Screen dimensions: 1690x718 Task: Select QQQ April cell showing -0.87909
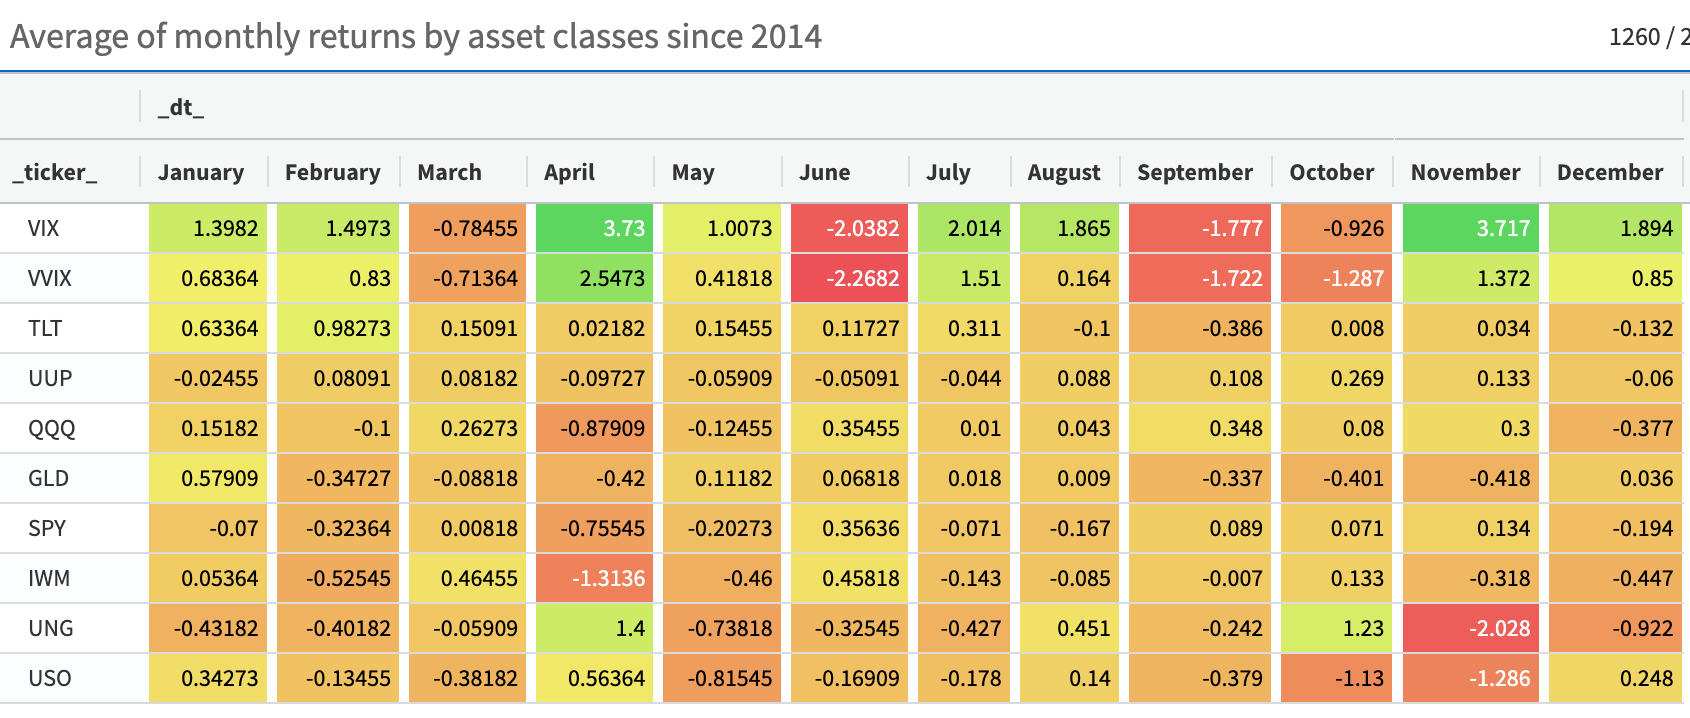click(x=594, y=428)
